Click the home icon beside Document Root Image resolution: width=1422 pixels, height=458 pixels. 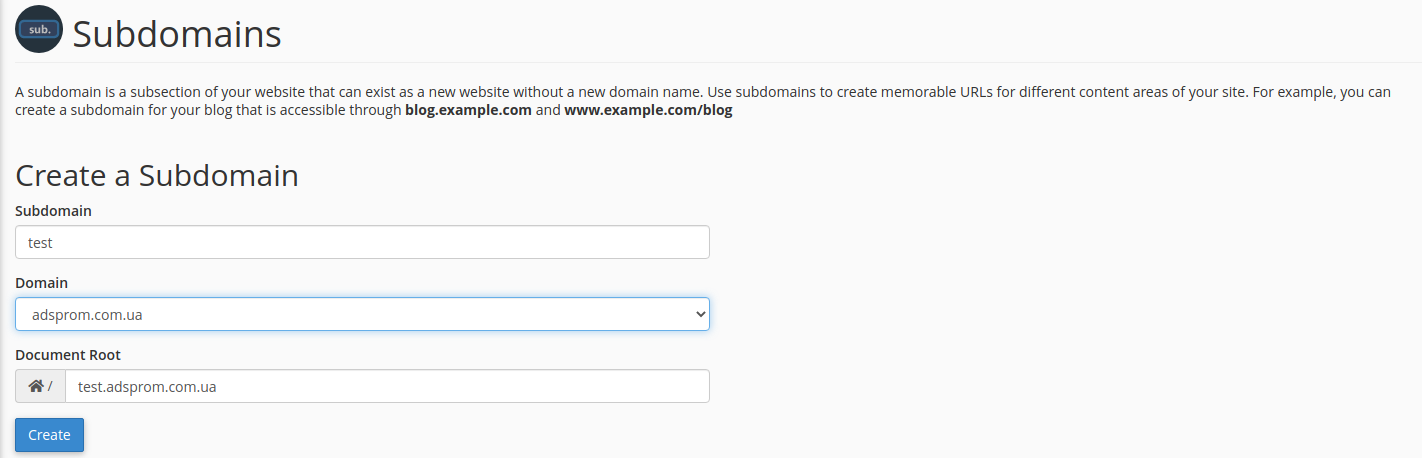36,386
